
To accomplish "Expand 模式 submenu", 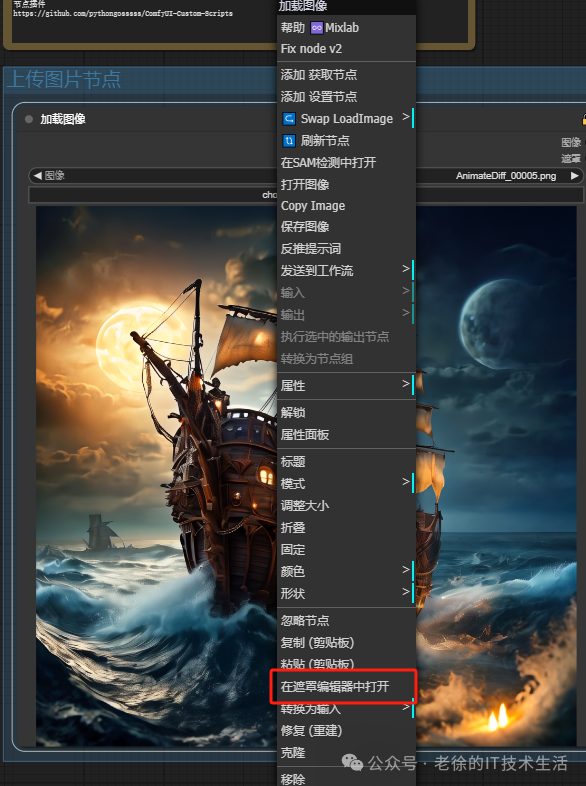I will (x=346, y=484).
